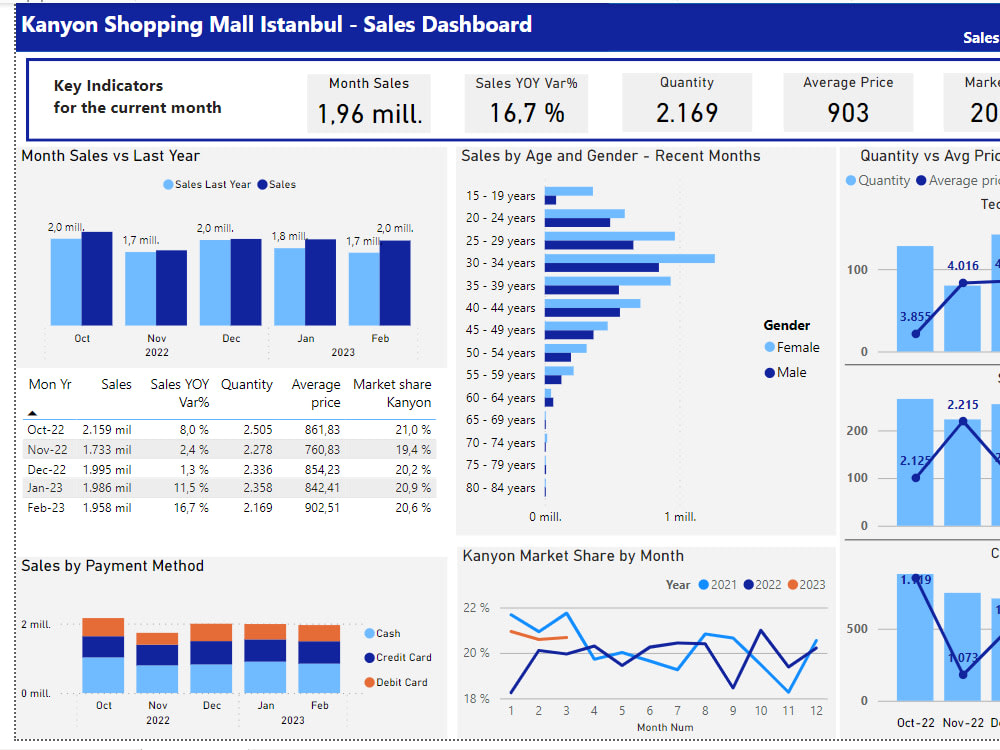Click the Debit Card legend dot
Viewport: 1000px width, 750px height.
369,682
